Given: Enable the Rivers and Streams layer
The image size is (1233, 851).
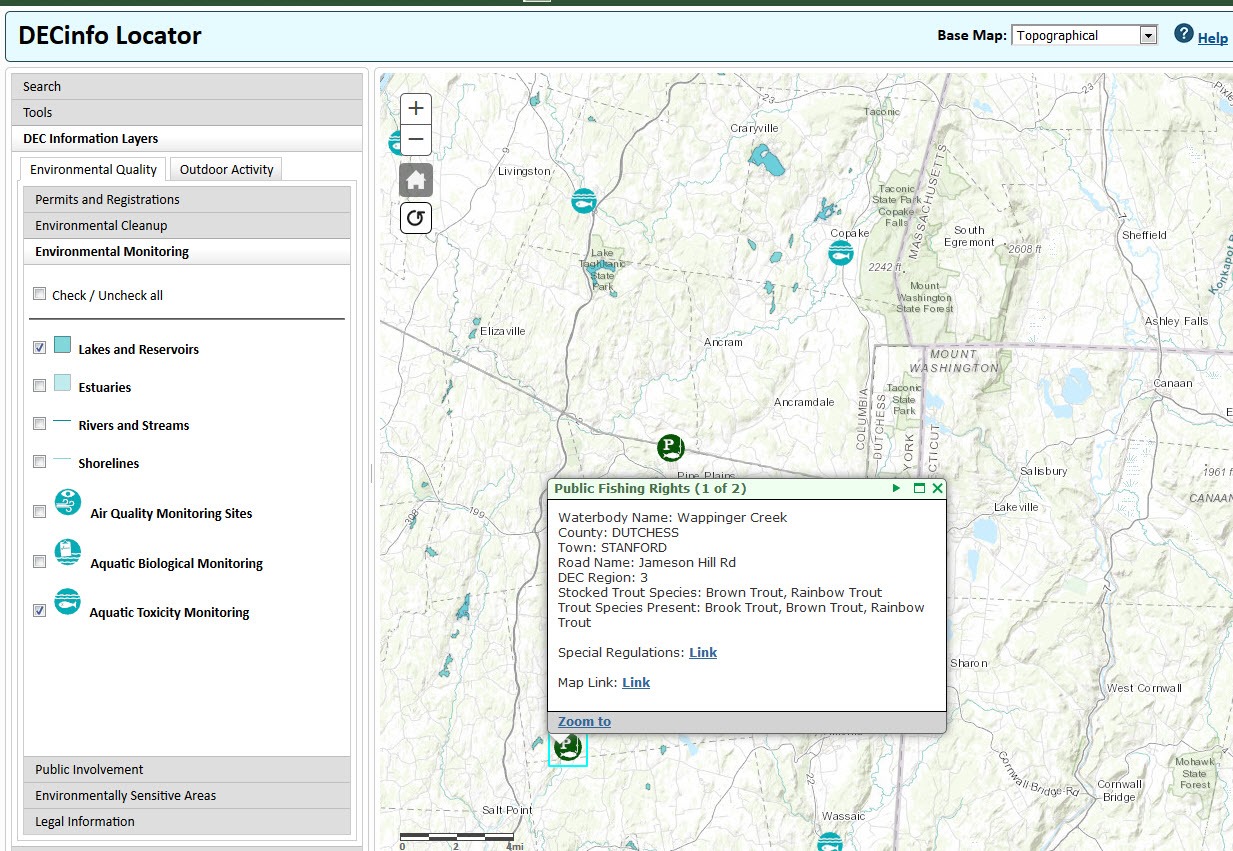Looking at the screenshot, I should point(40,423).
